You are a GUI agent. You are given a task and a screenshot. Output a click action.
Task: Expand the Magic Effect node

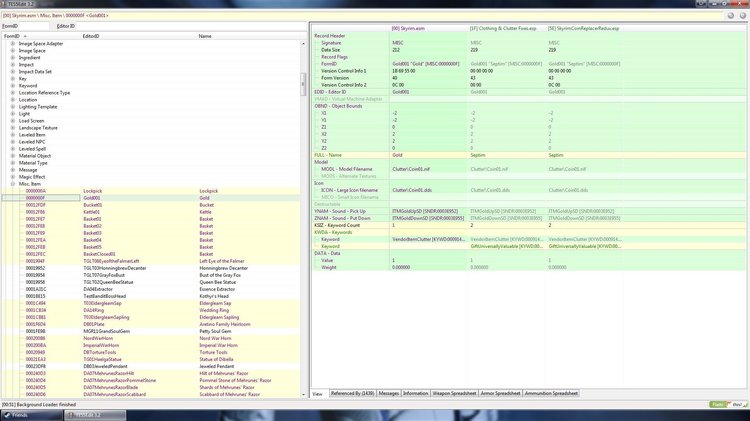point(13,177)
